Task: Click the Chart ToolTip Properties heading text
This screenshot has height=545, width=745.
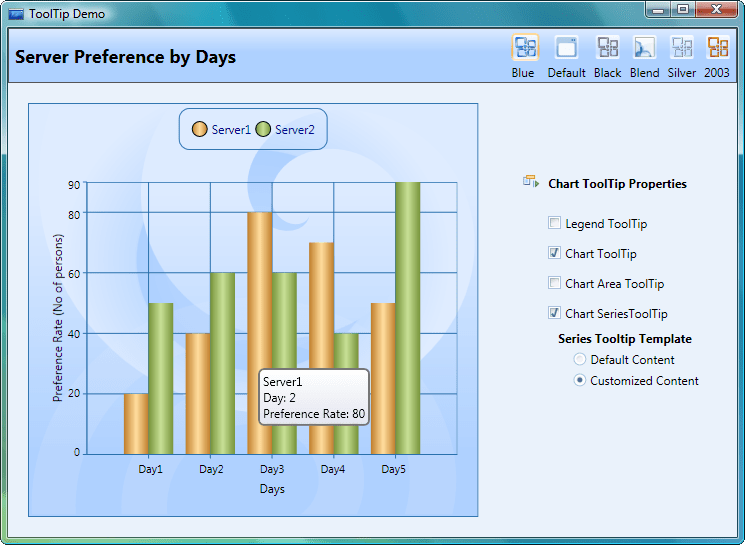Action: coord(618,184)
